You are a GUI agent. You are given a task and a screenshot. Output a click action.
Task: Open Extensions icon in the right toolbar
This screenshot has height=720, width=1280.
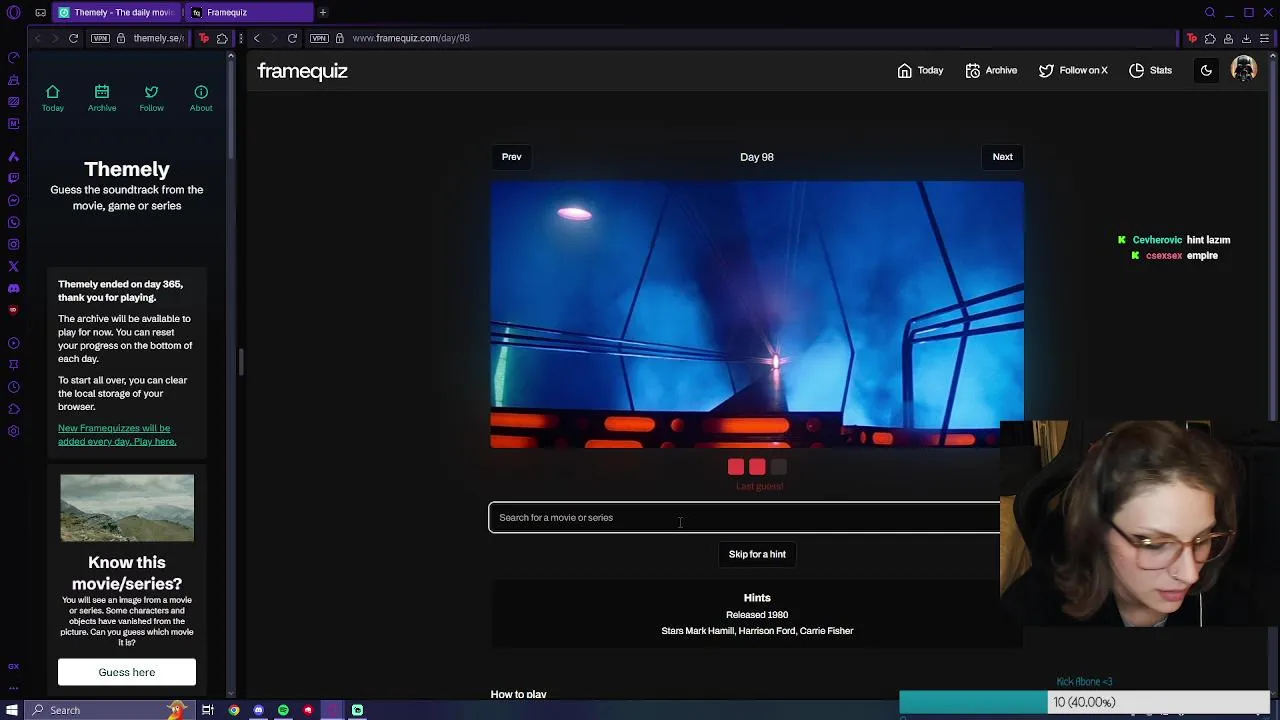coord(1210,38)
